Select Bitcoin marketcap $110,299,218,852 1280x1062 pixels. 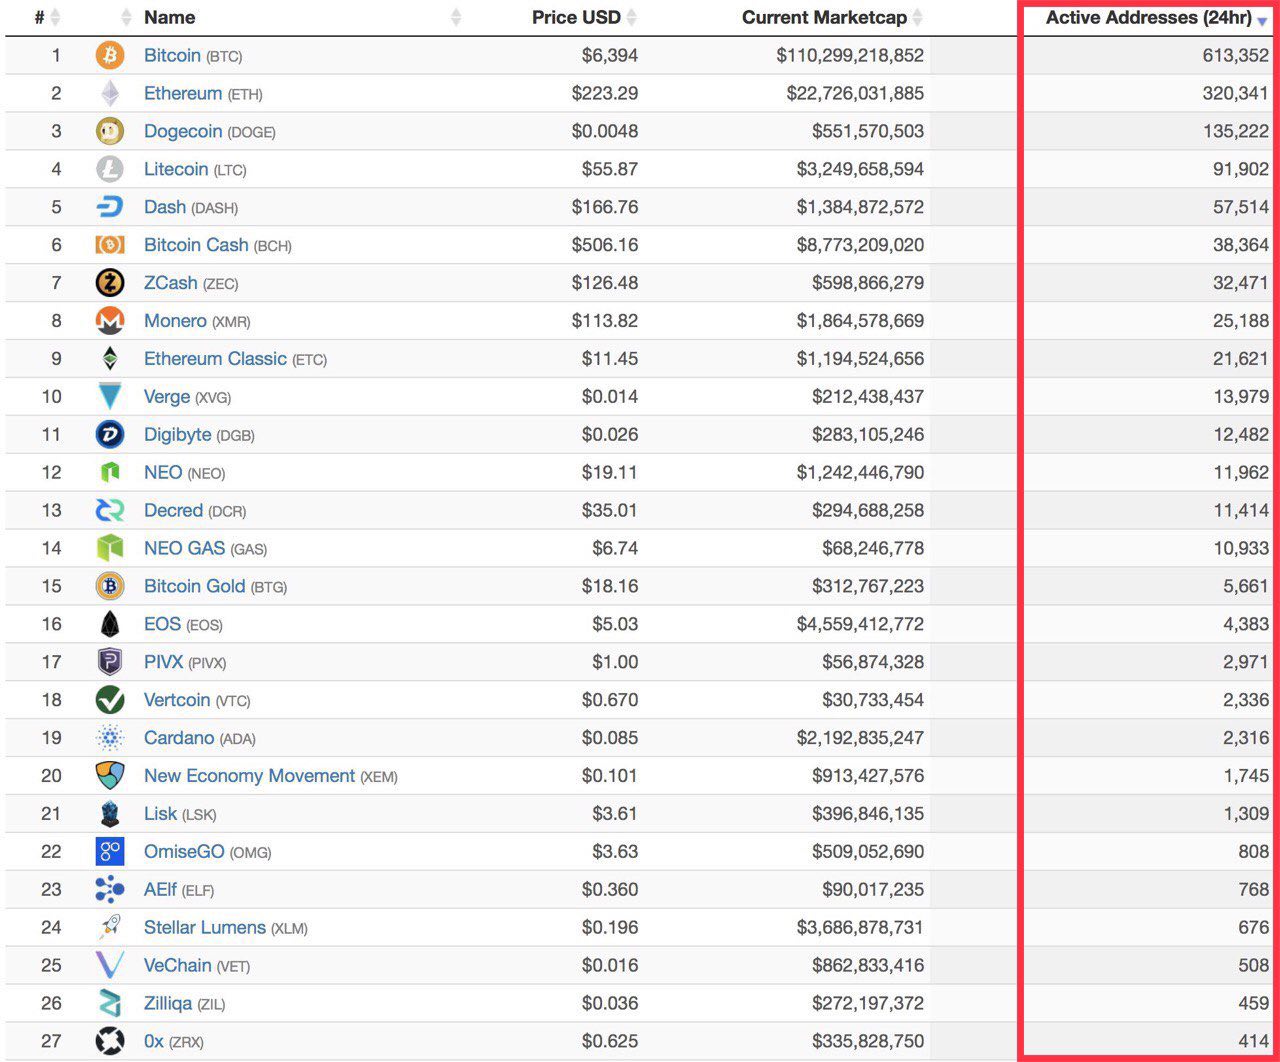(850, 56)
